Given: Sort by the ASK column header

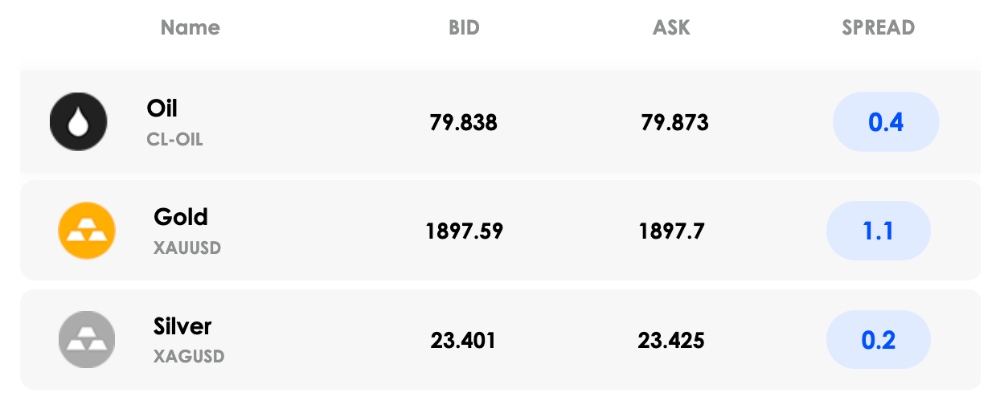Looking at the screenshot, I should (x=672, y=27).
